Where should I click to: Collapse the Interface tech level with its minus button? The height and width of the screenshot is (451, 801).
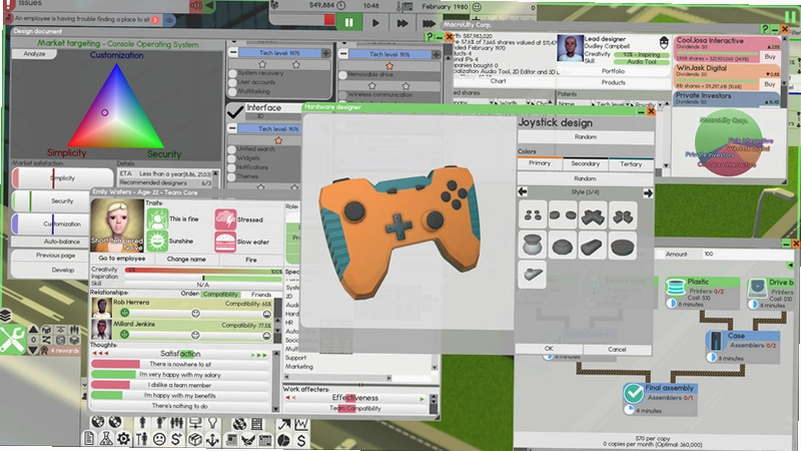point(232,128)
